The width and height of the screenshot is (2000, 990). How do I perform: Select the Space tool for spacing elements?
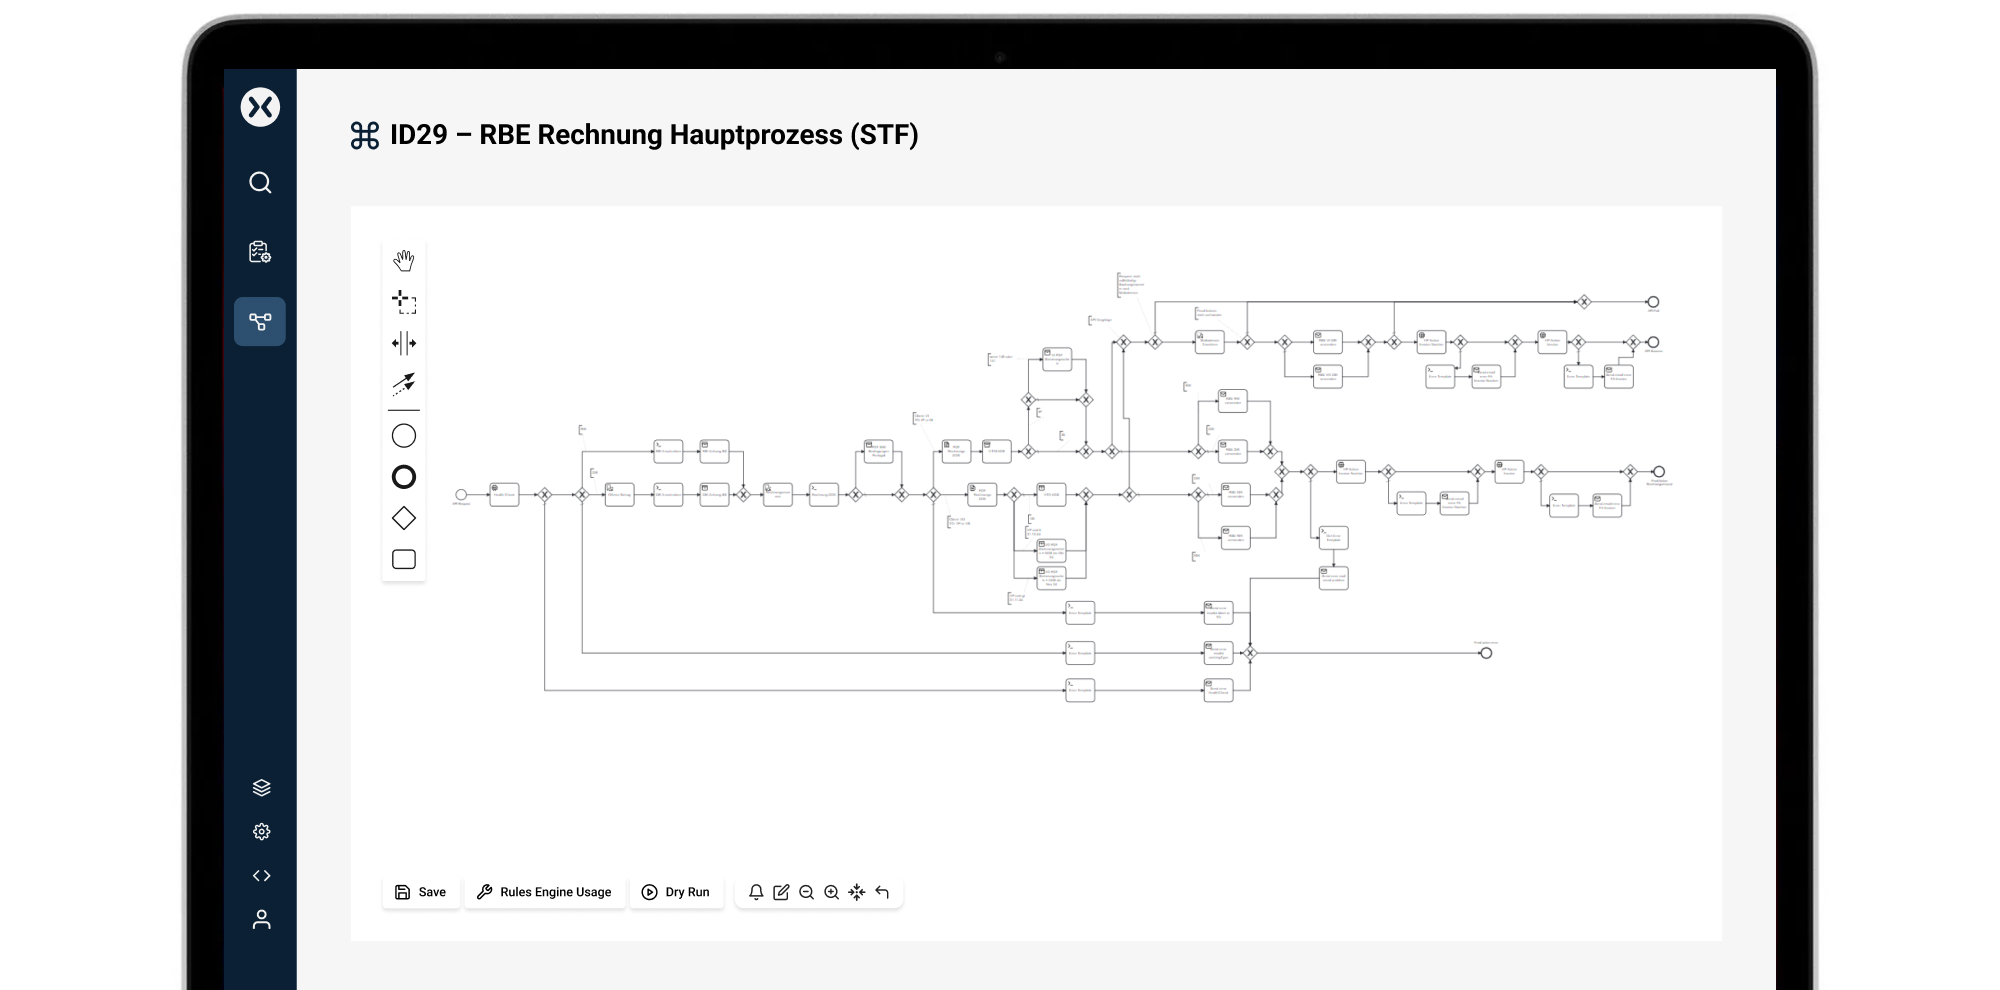point(404,343)
